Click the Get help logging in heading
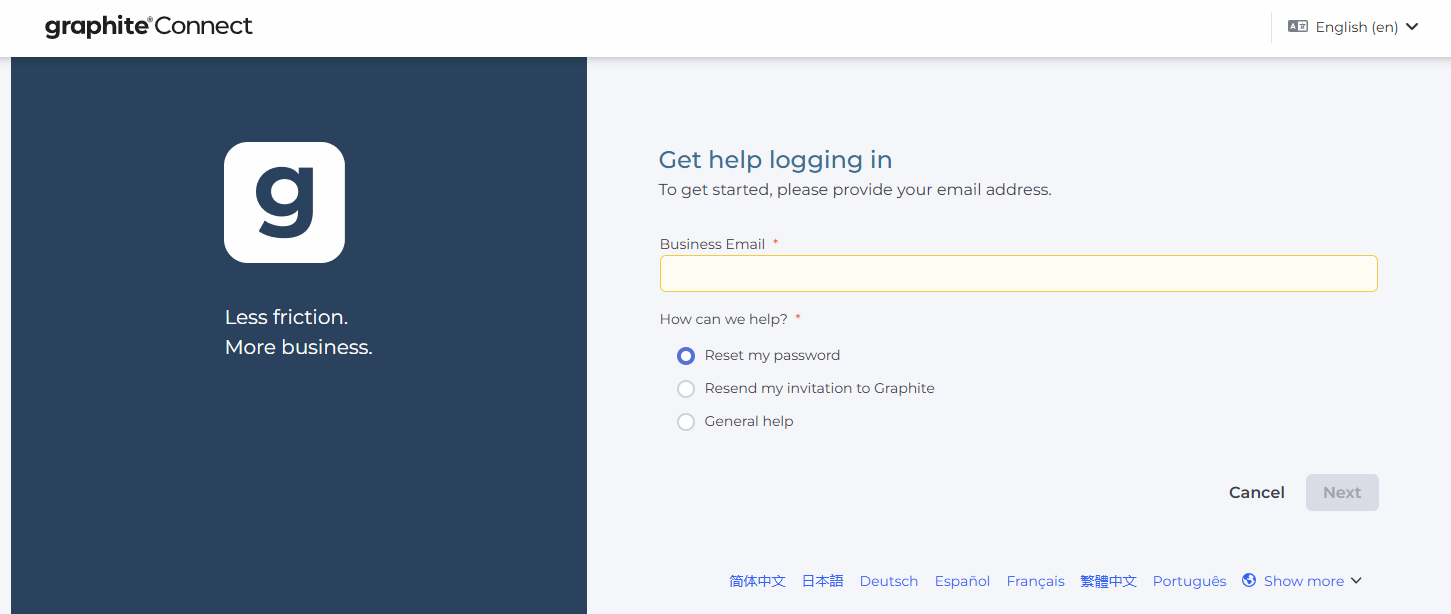The image size is (1451, 614). tap(775, 160)
